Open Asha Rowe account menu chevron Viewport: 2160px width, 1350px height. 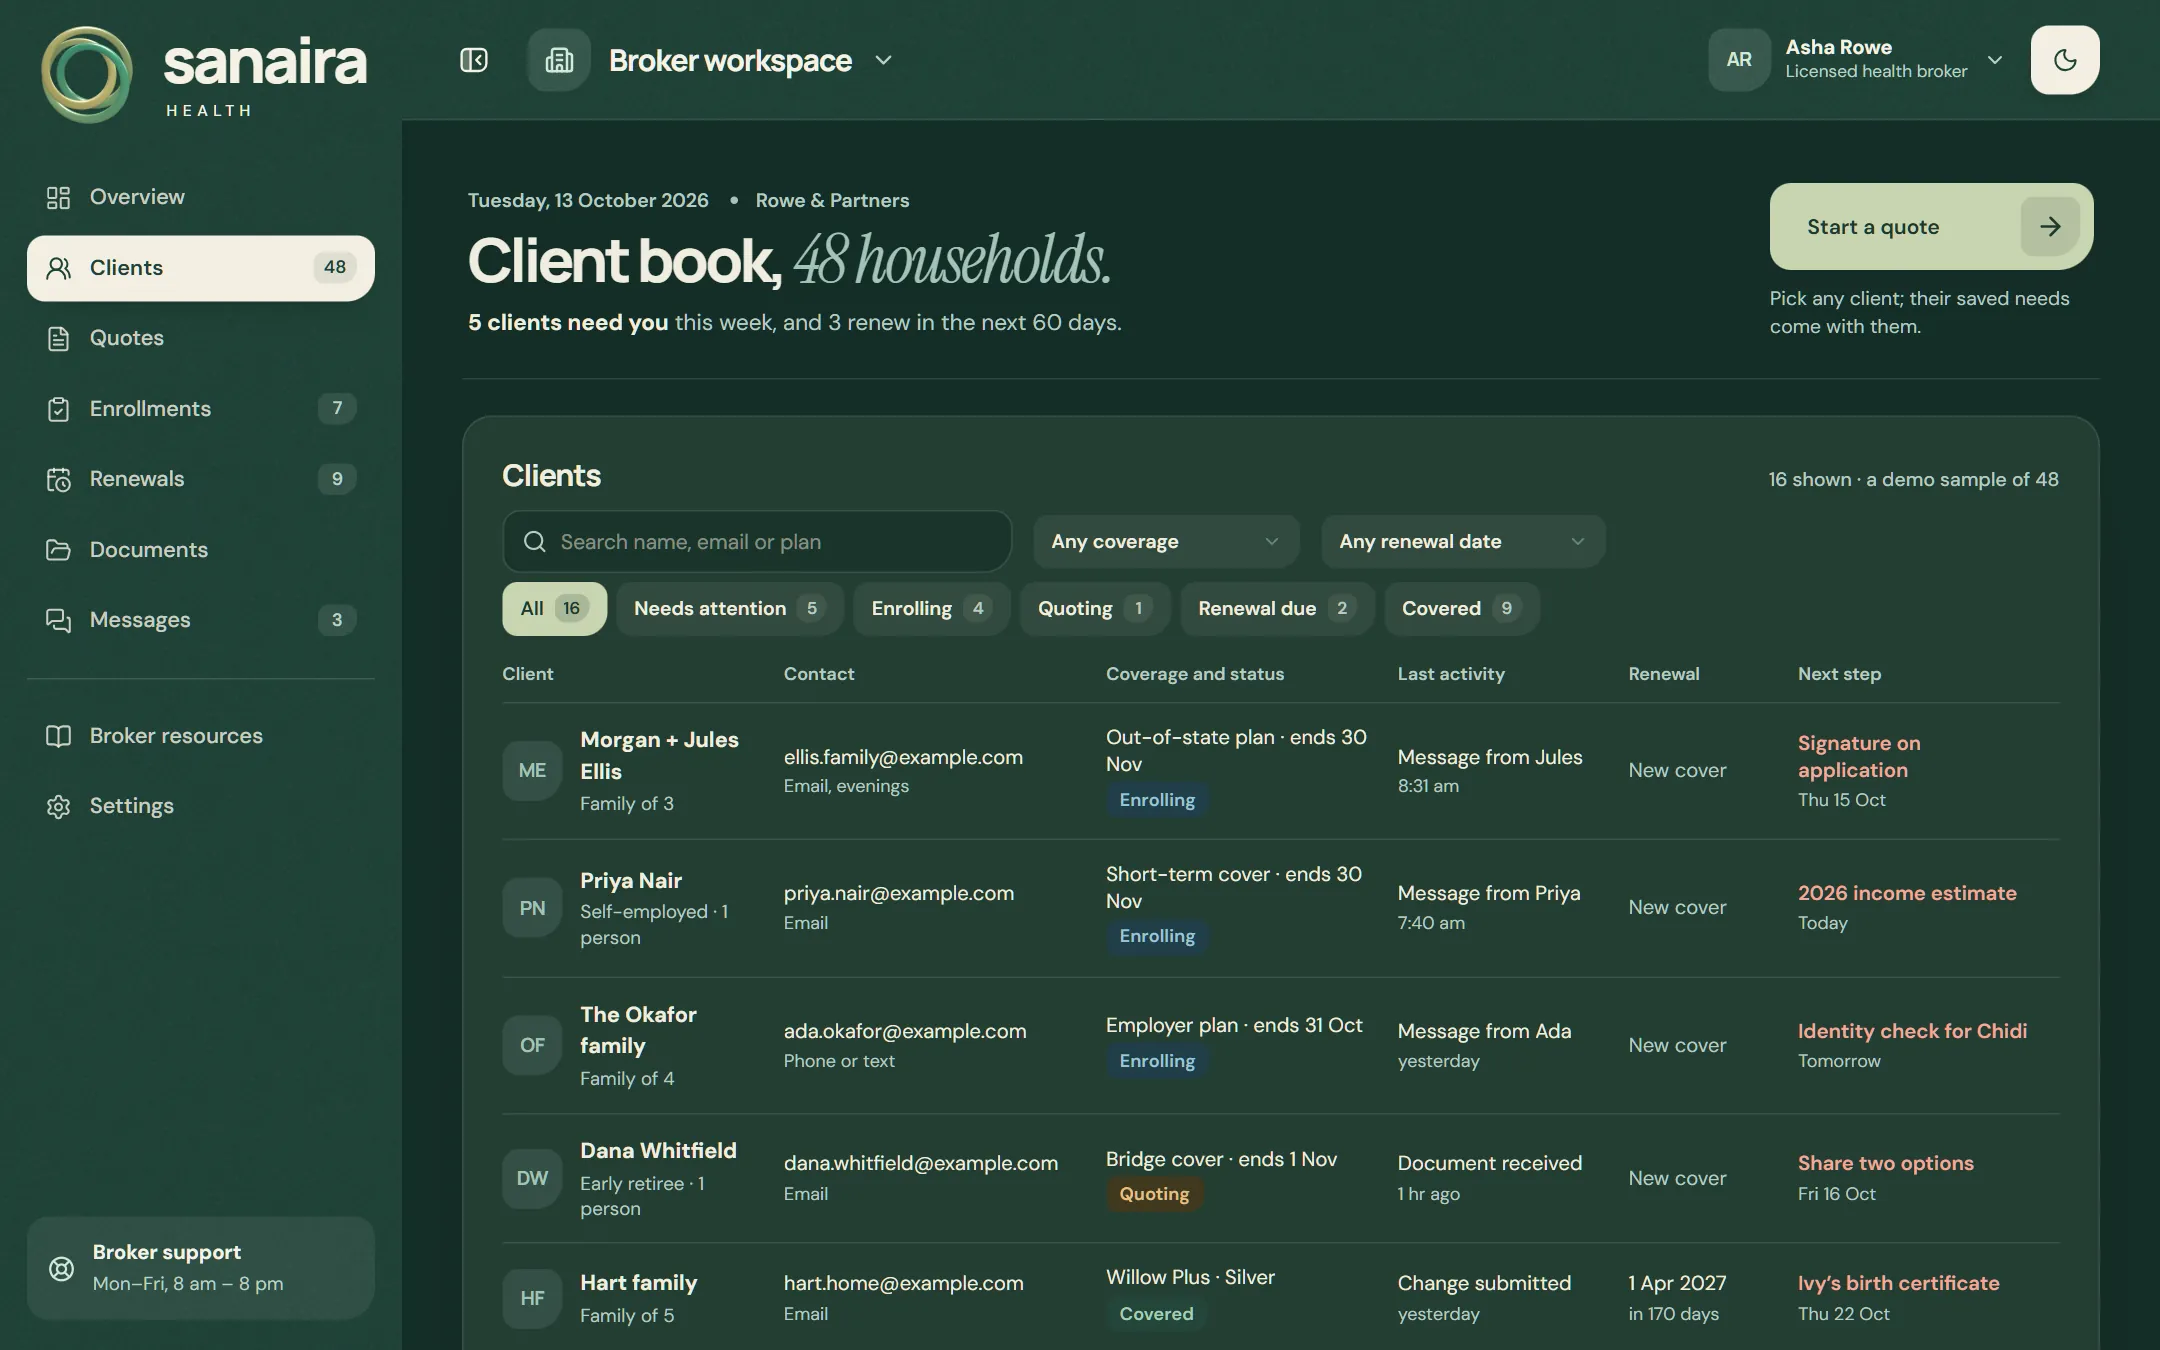click(x=1995, y=60)
